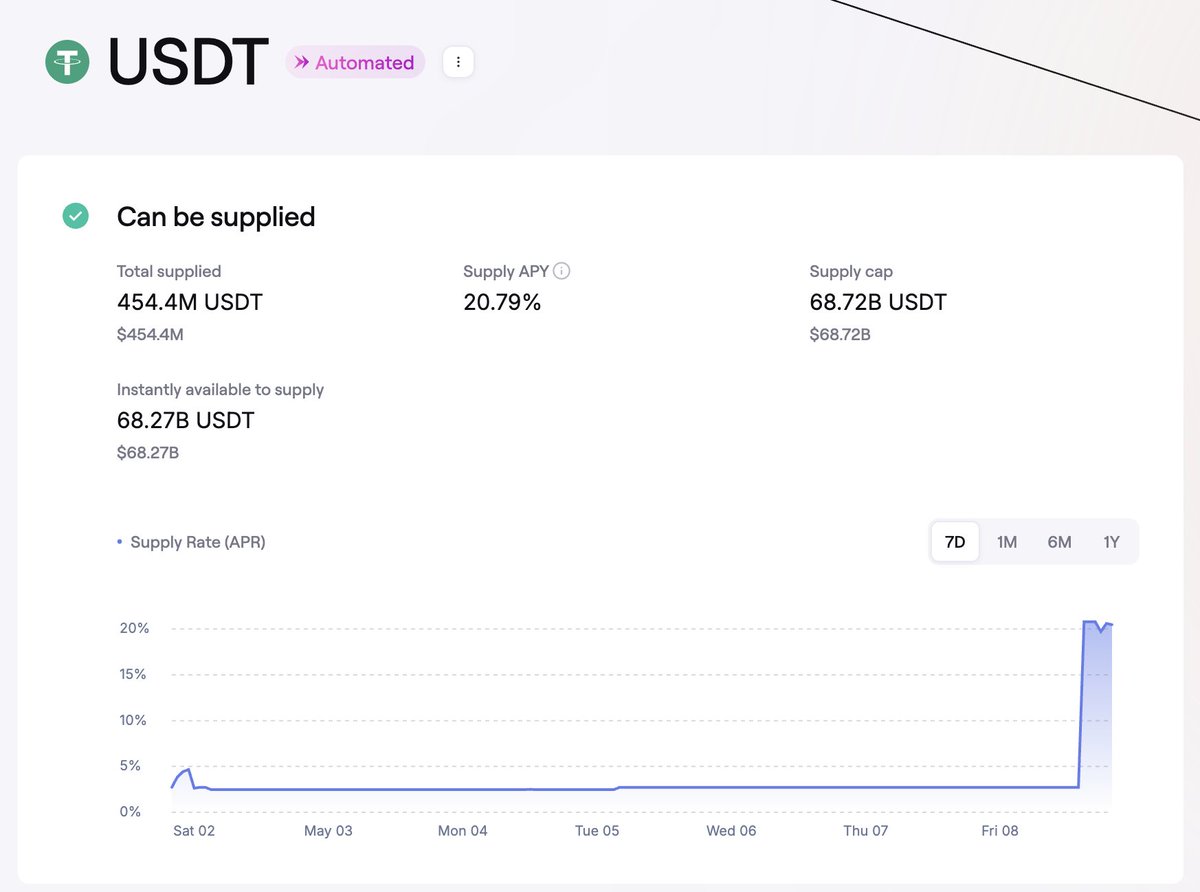Click the 'Total supplied' label
The width and height of the screenshot is (1200, 892).
click(169, 271)
